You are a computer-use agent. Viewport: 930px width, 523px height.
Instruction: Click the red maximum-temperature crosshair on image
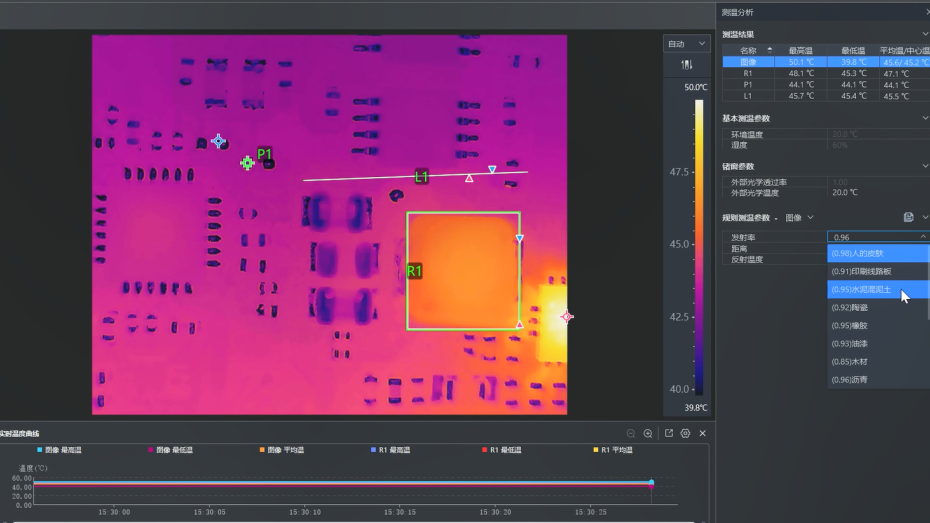566,317
